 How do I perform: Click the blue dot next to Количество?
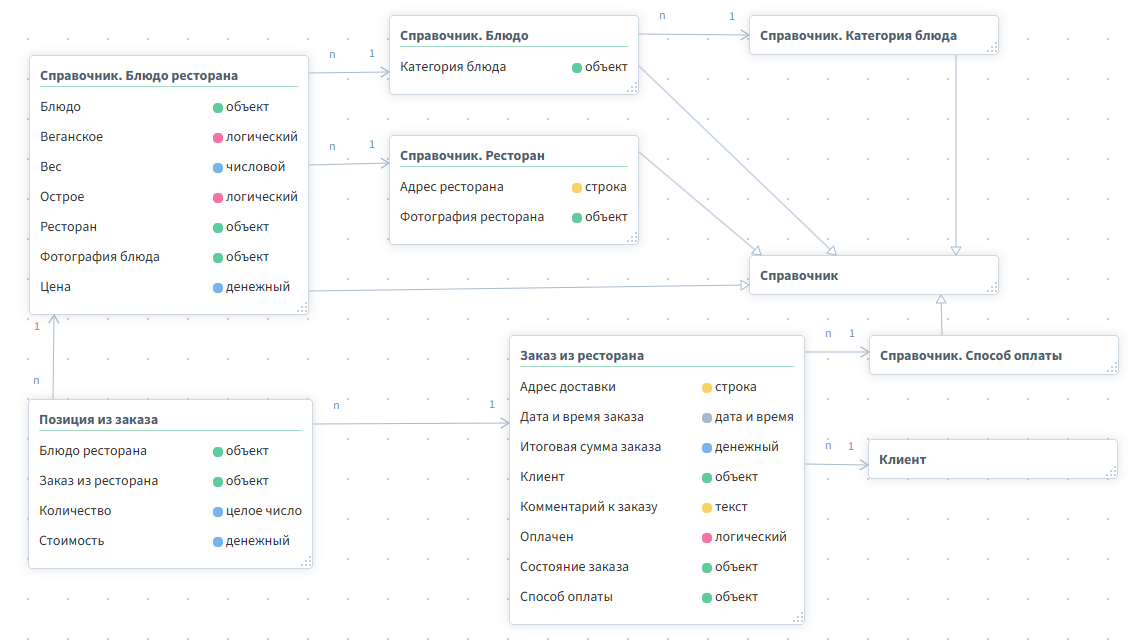click(217, 511)
